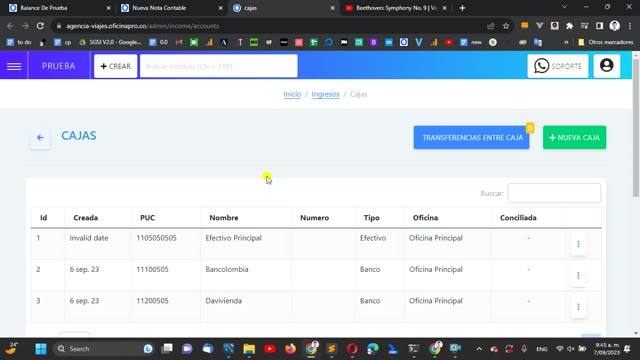640x360 pixels.
Task: Switch to Beethoven Symphony No. 9 tab
Action: 395,8
